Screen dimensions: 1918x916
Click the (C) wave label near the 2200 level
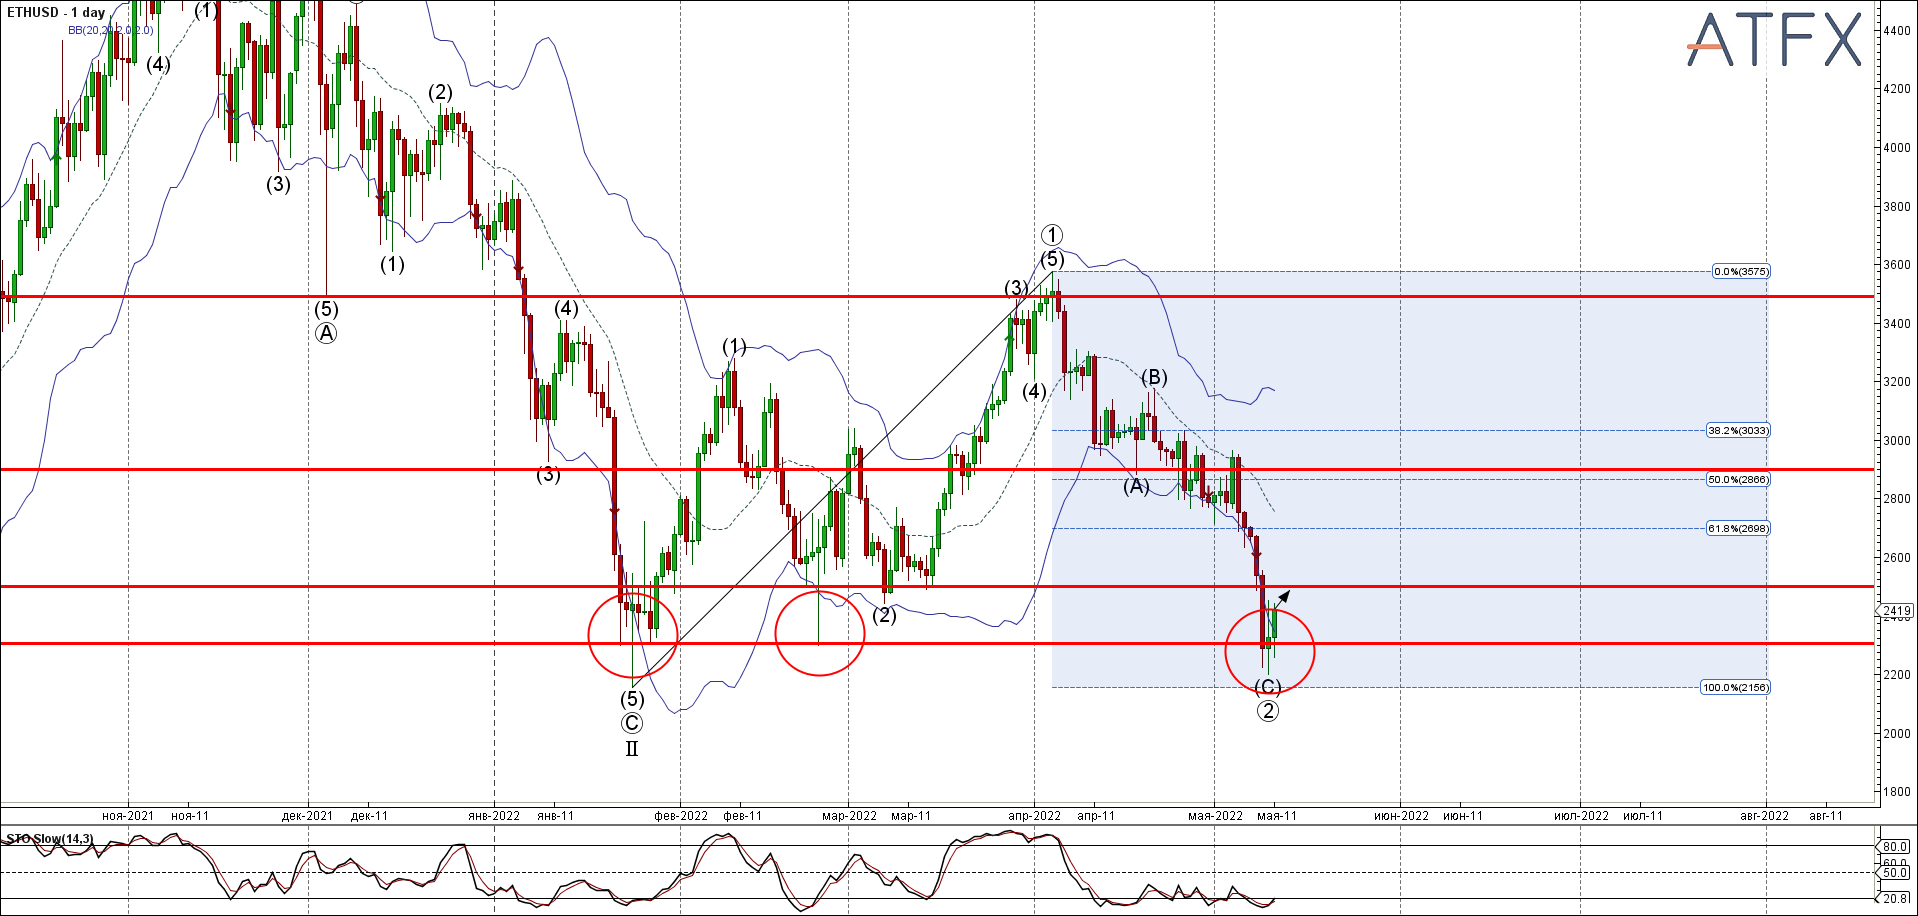pos(1268,687)
